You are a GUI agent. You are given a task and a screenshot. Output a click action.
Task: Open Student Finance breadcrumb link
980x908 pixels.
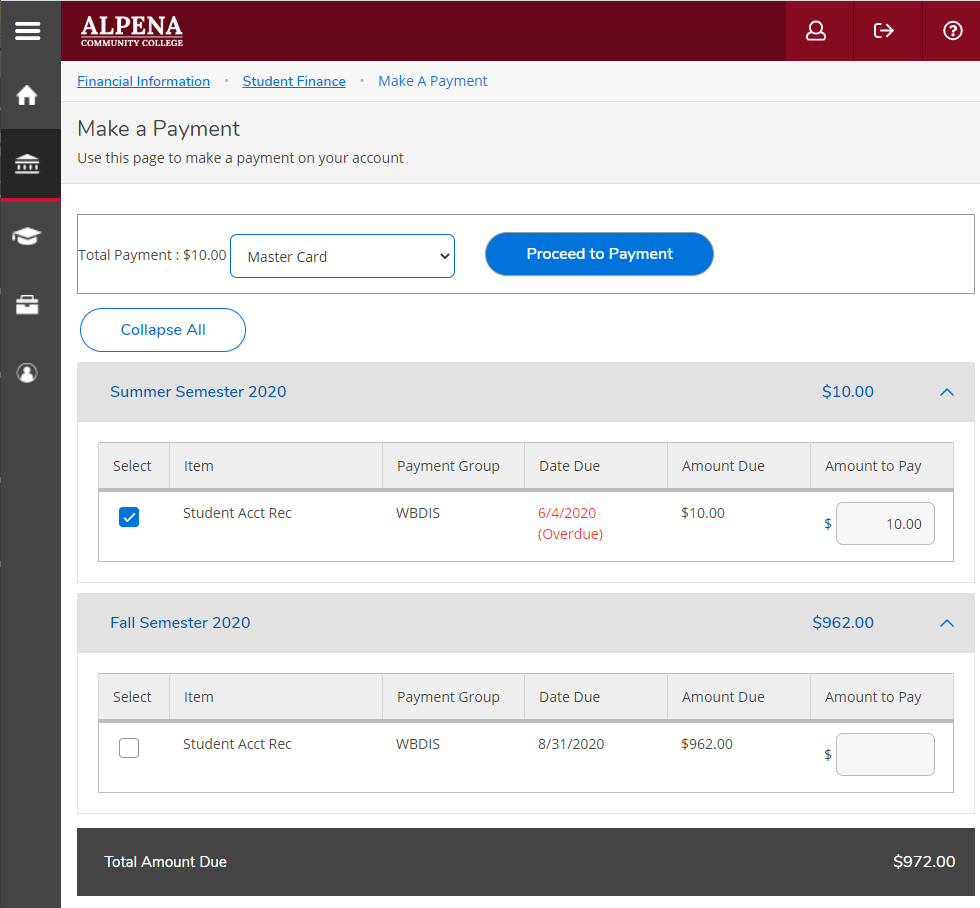click(294, 81)
